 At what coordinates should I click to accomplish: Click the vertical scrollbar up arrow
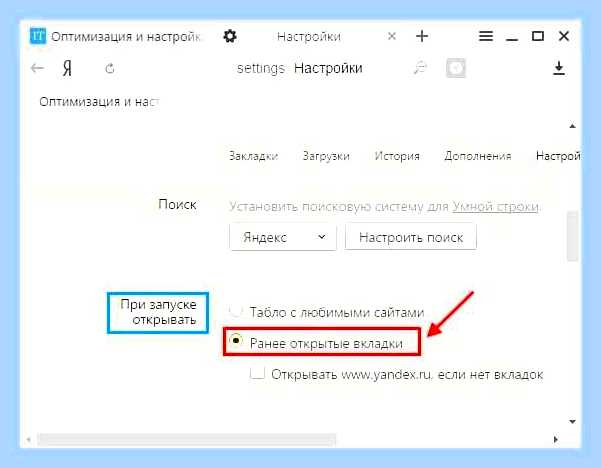coord(572,126)
